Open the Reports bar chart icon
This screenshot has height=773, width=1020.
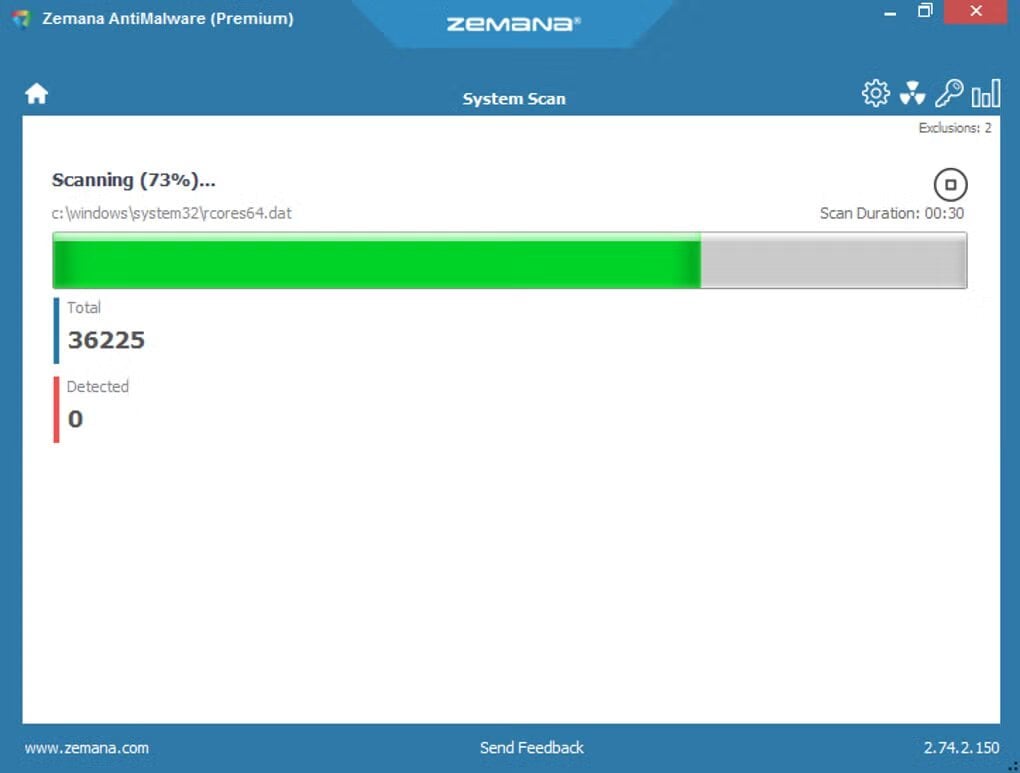[x=986, y=94]
